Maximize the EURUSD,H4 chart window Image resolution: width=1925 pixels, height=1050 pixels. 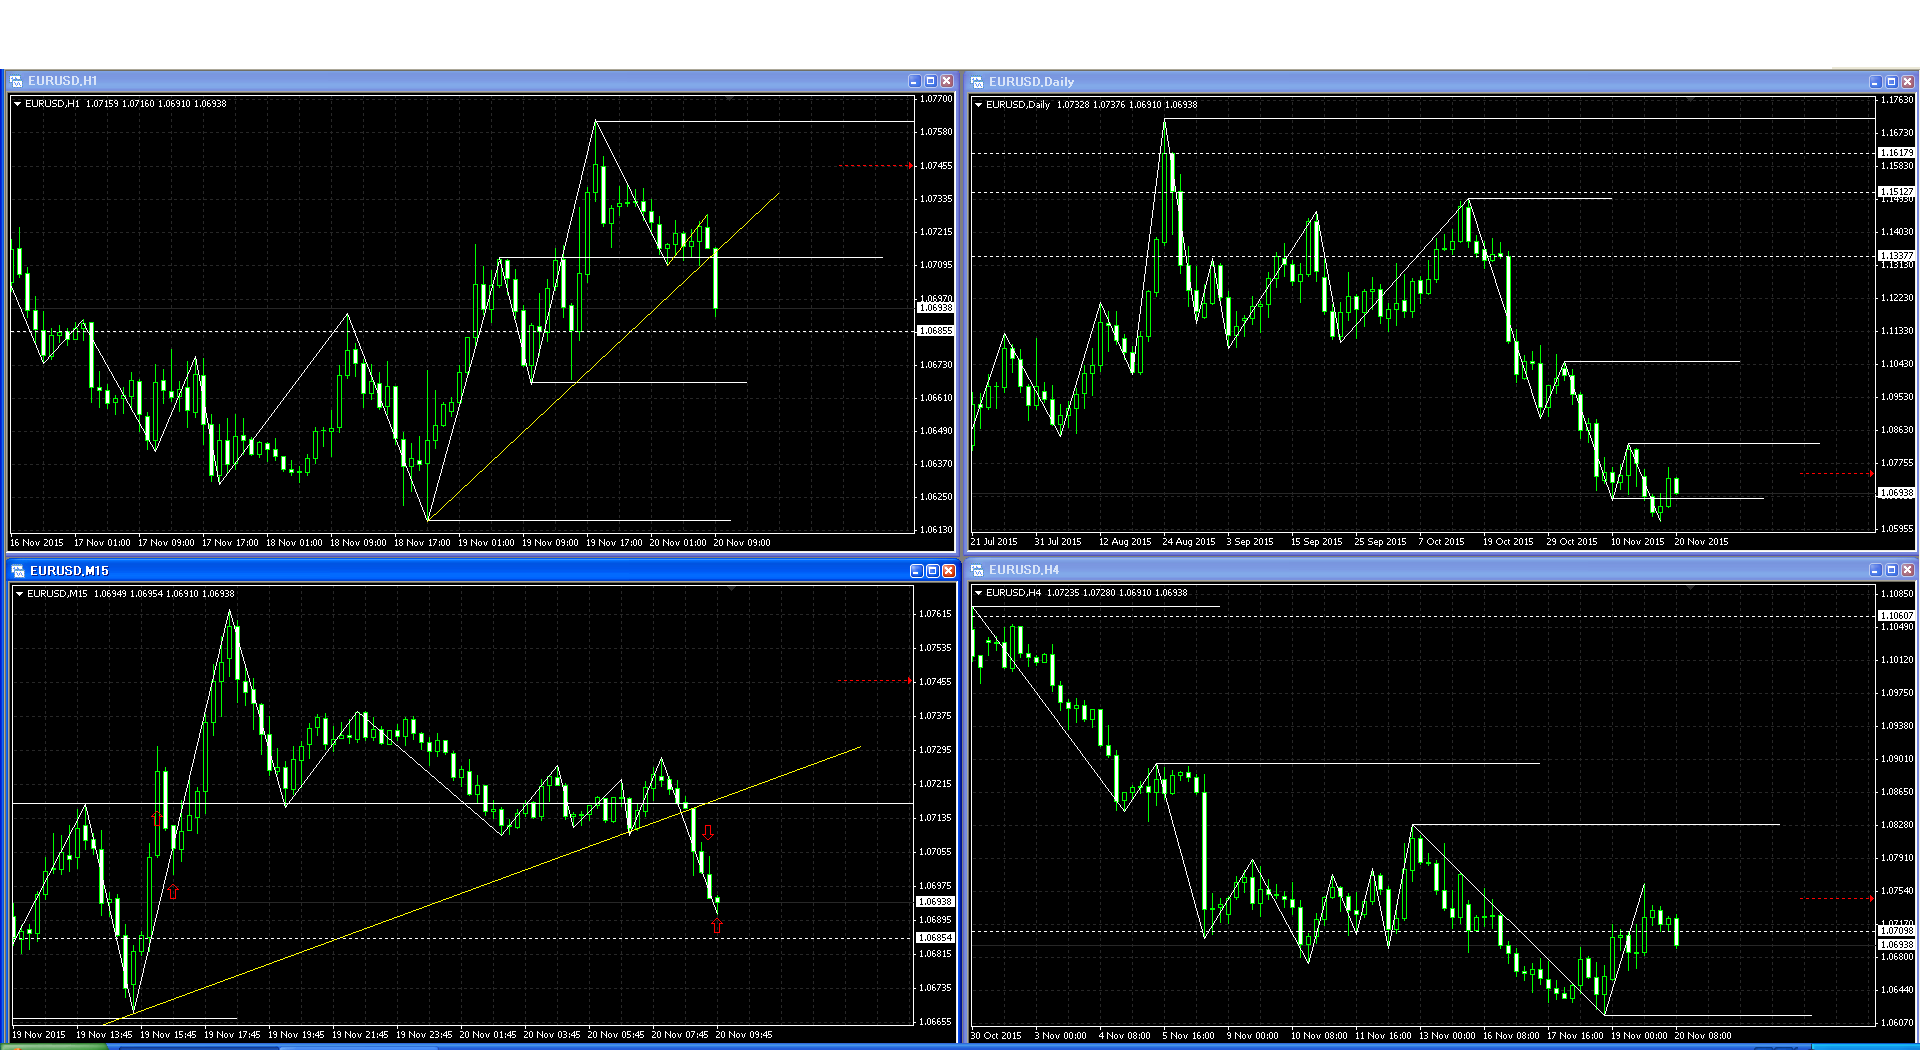[x=1891, y=570]
